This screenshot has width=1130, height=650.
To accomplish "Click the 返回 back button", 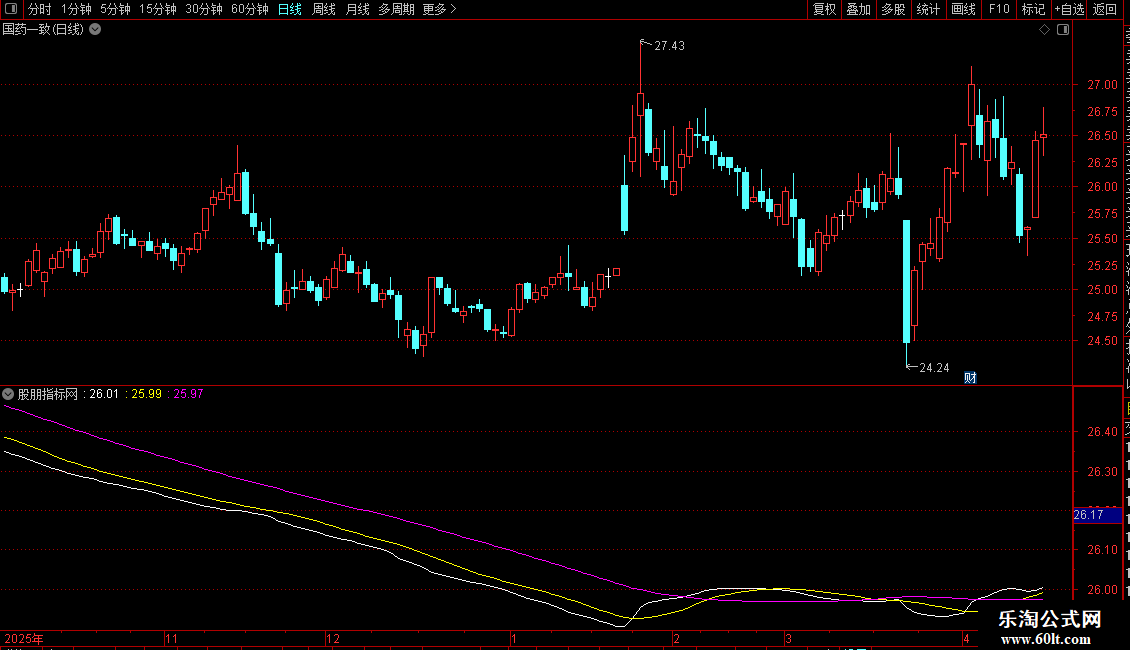I will pyautogui.click(x=1104, y=9).
